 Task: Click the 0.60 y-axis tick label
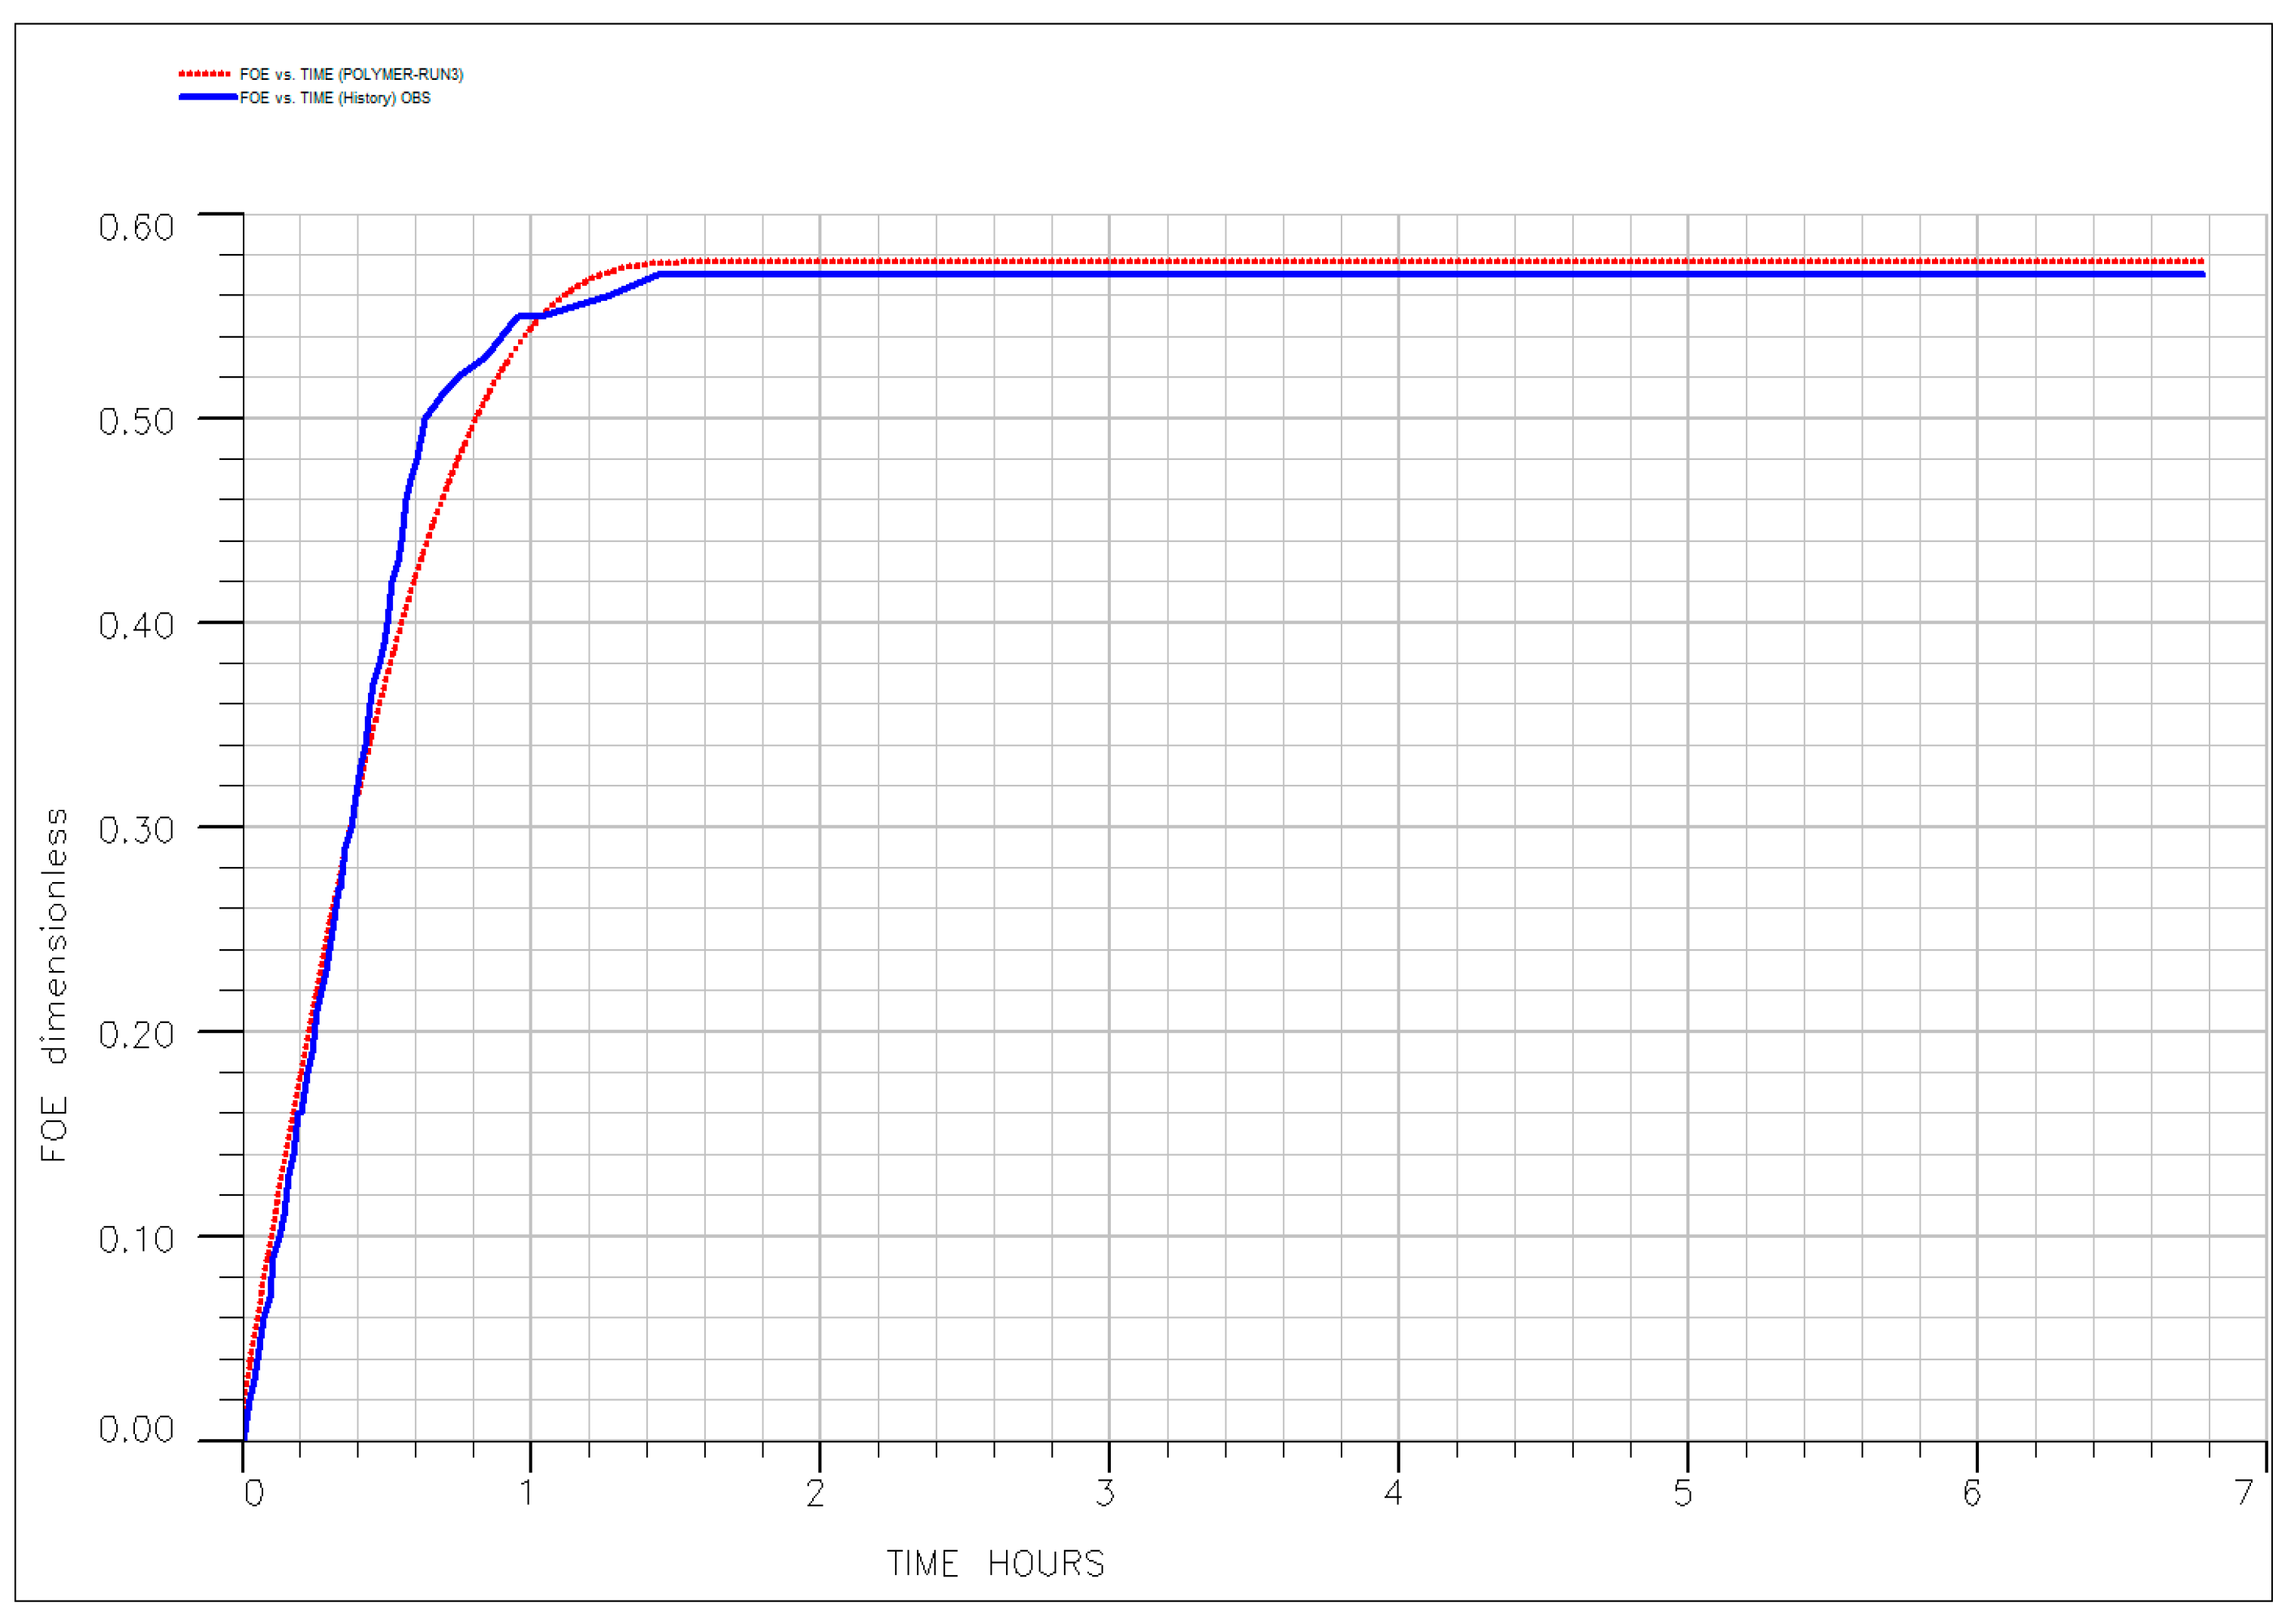[x=136, y=228]
